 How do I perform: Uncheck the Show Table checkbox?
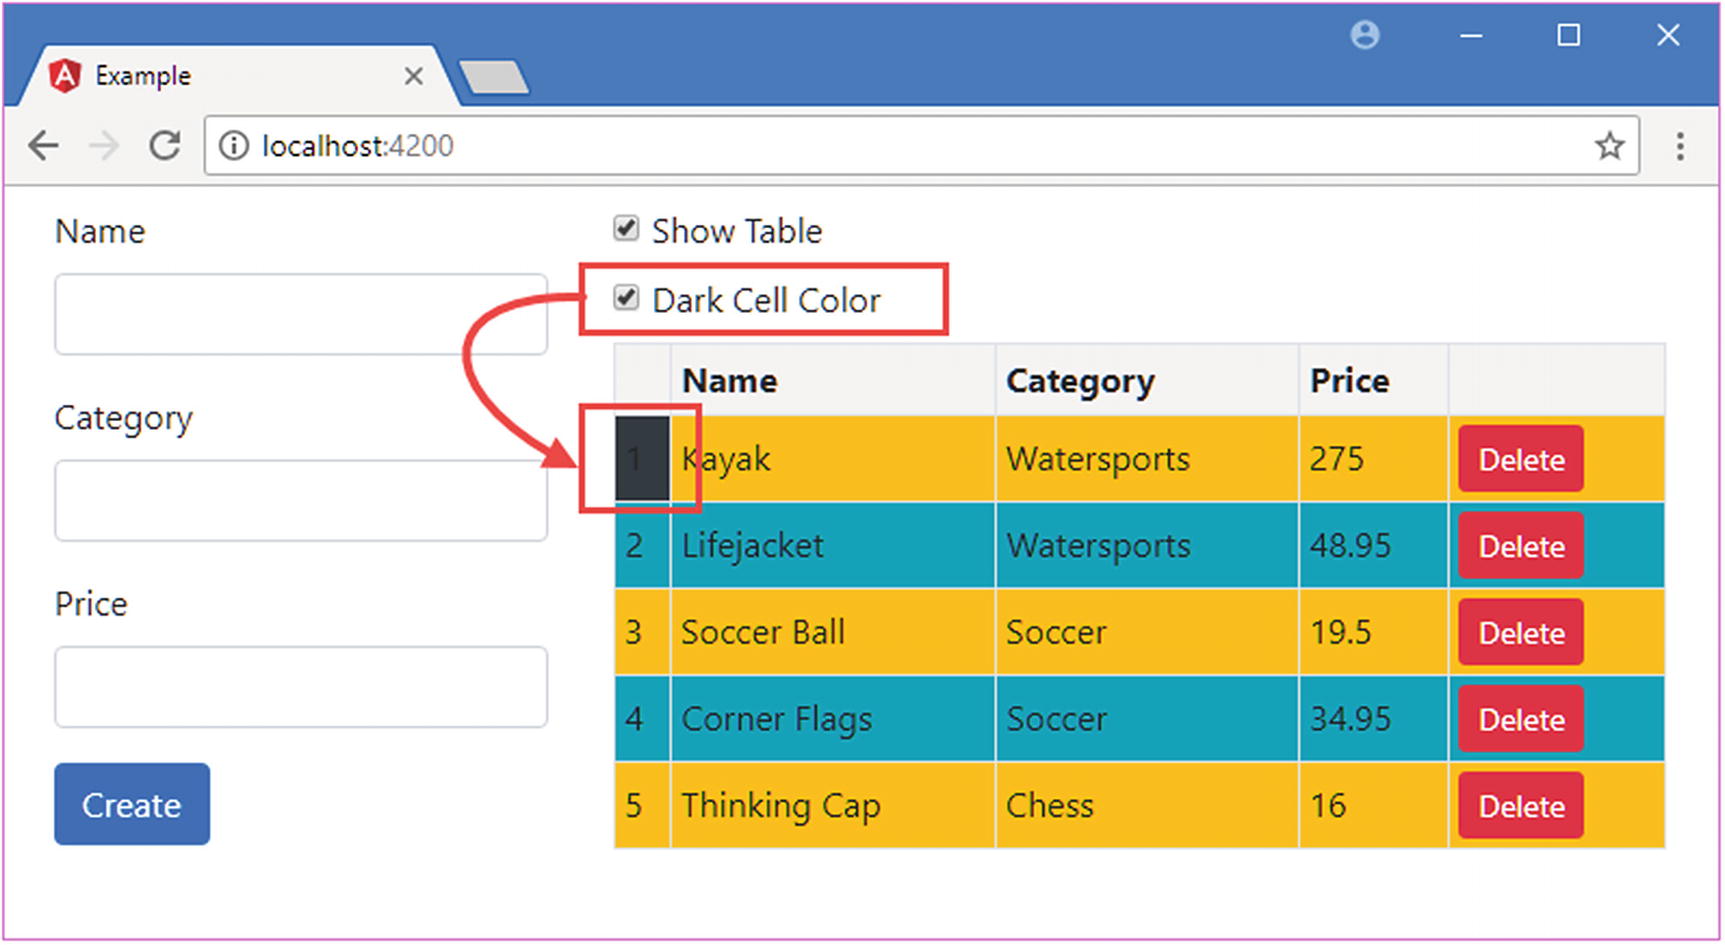[x=626, y=229]
